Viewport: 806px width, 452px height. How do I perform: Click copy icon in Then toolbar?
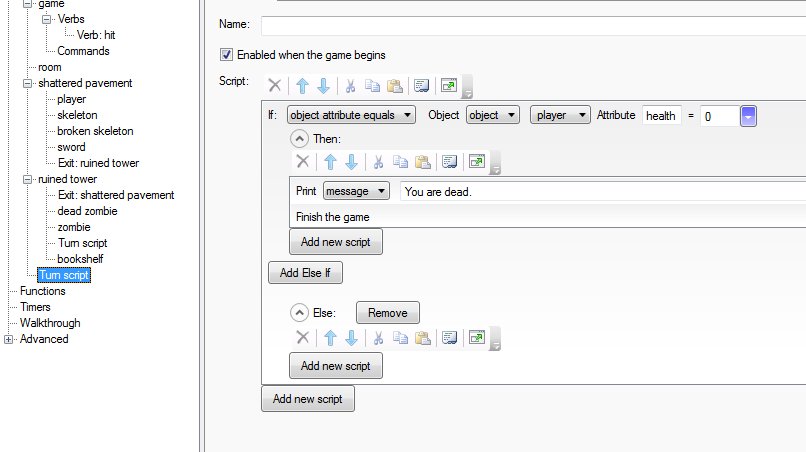(398, 162)
